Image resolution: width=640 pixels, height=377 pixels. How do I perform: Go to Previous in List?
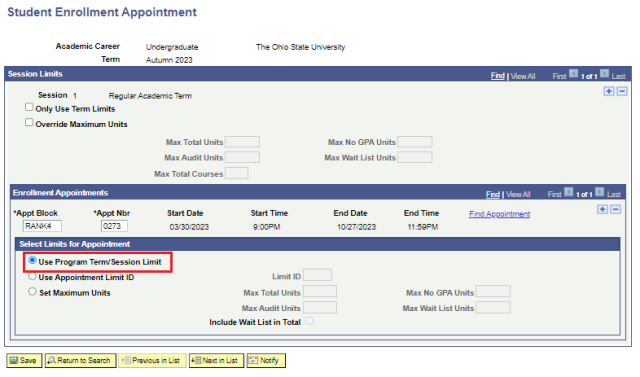tap(152, 361)
